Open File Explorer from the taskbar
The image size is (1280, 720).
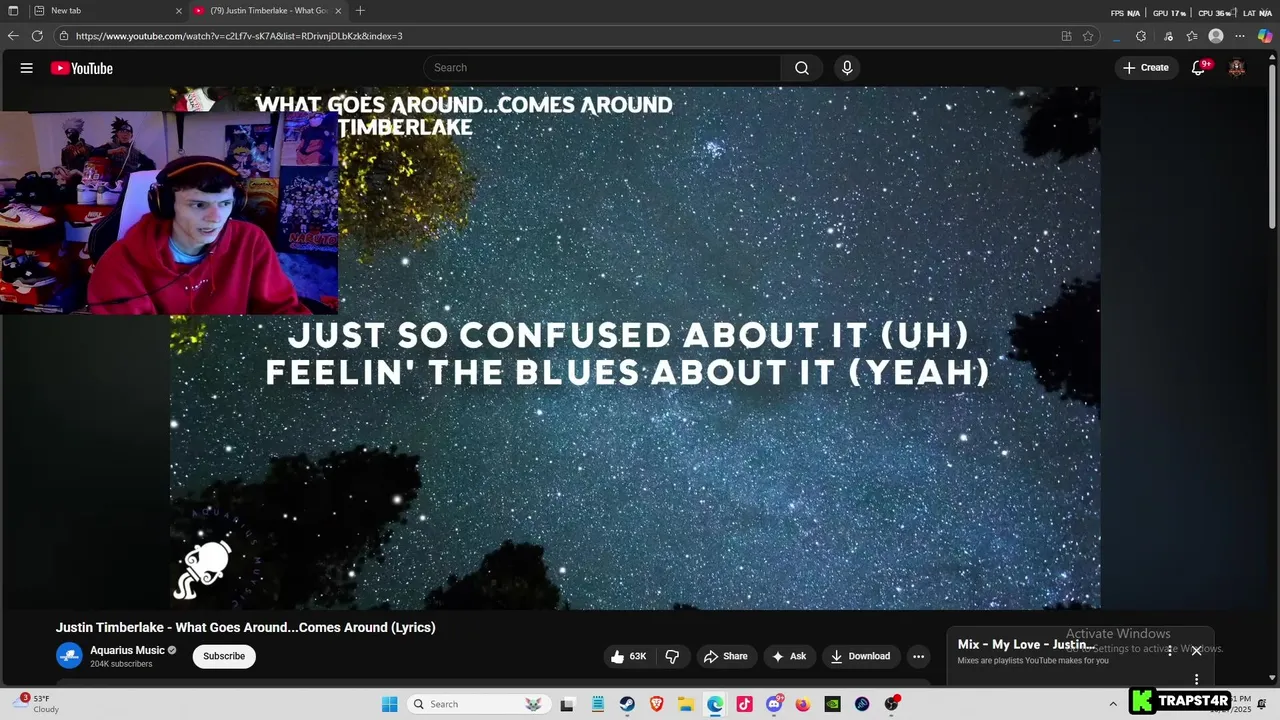[686, 704]
